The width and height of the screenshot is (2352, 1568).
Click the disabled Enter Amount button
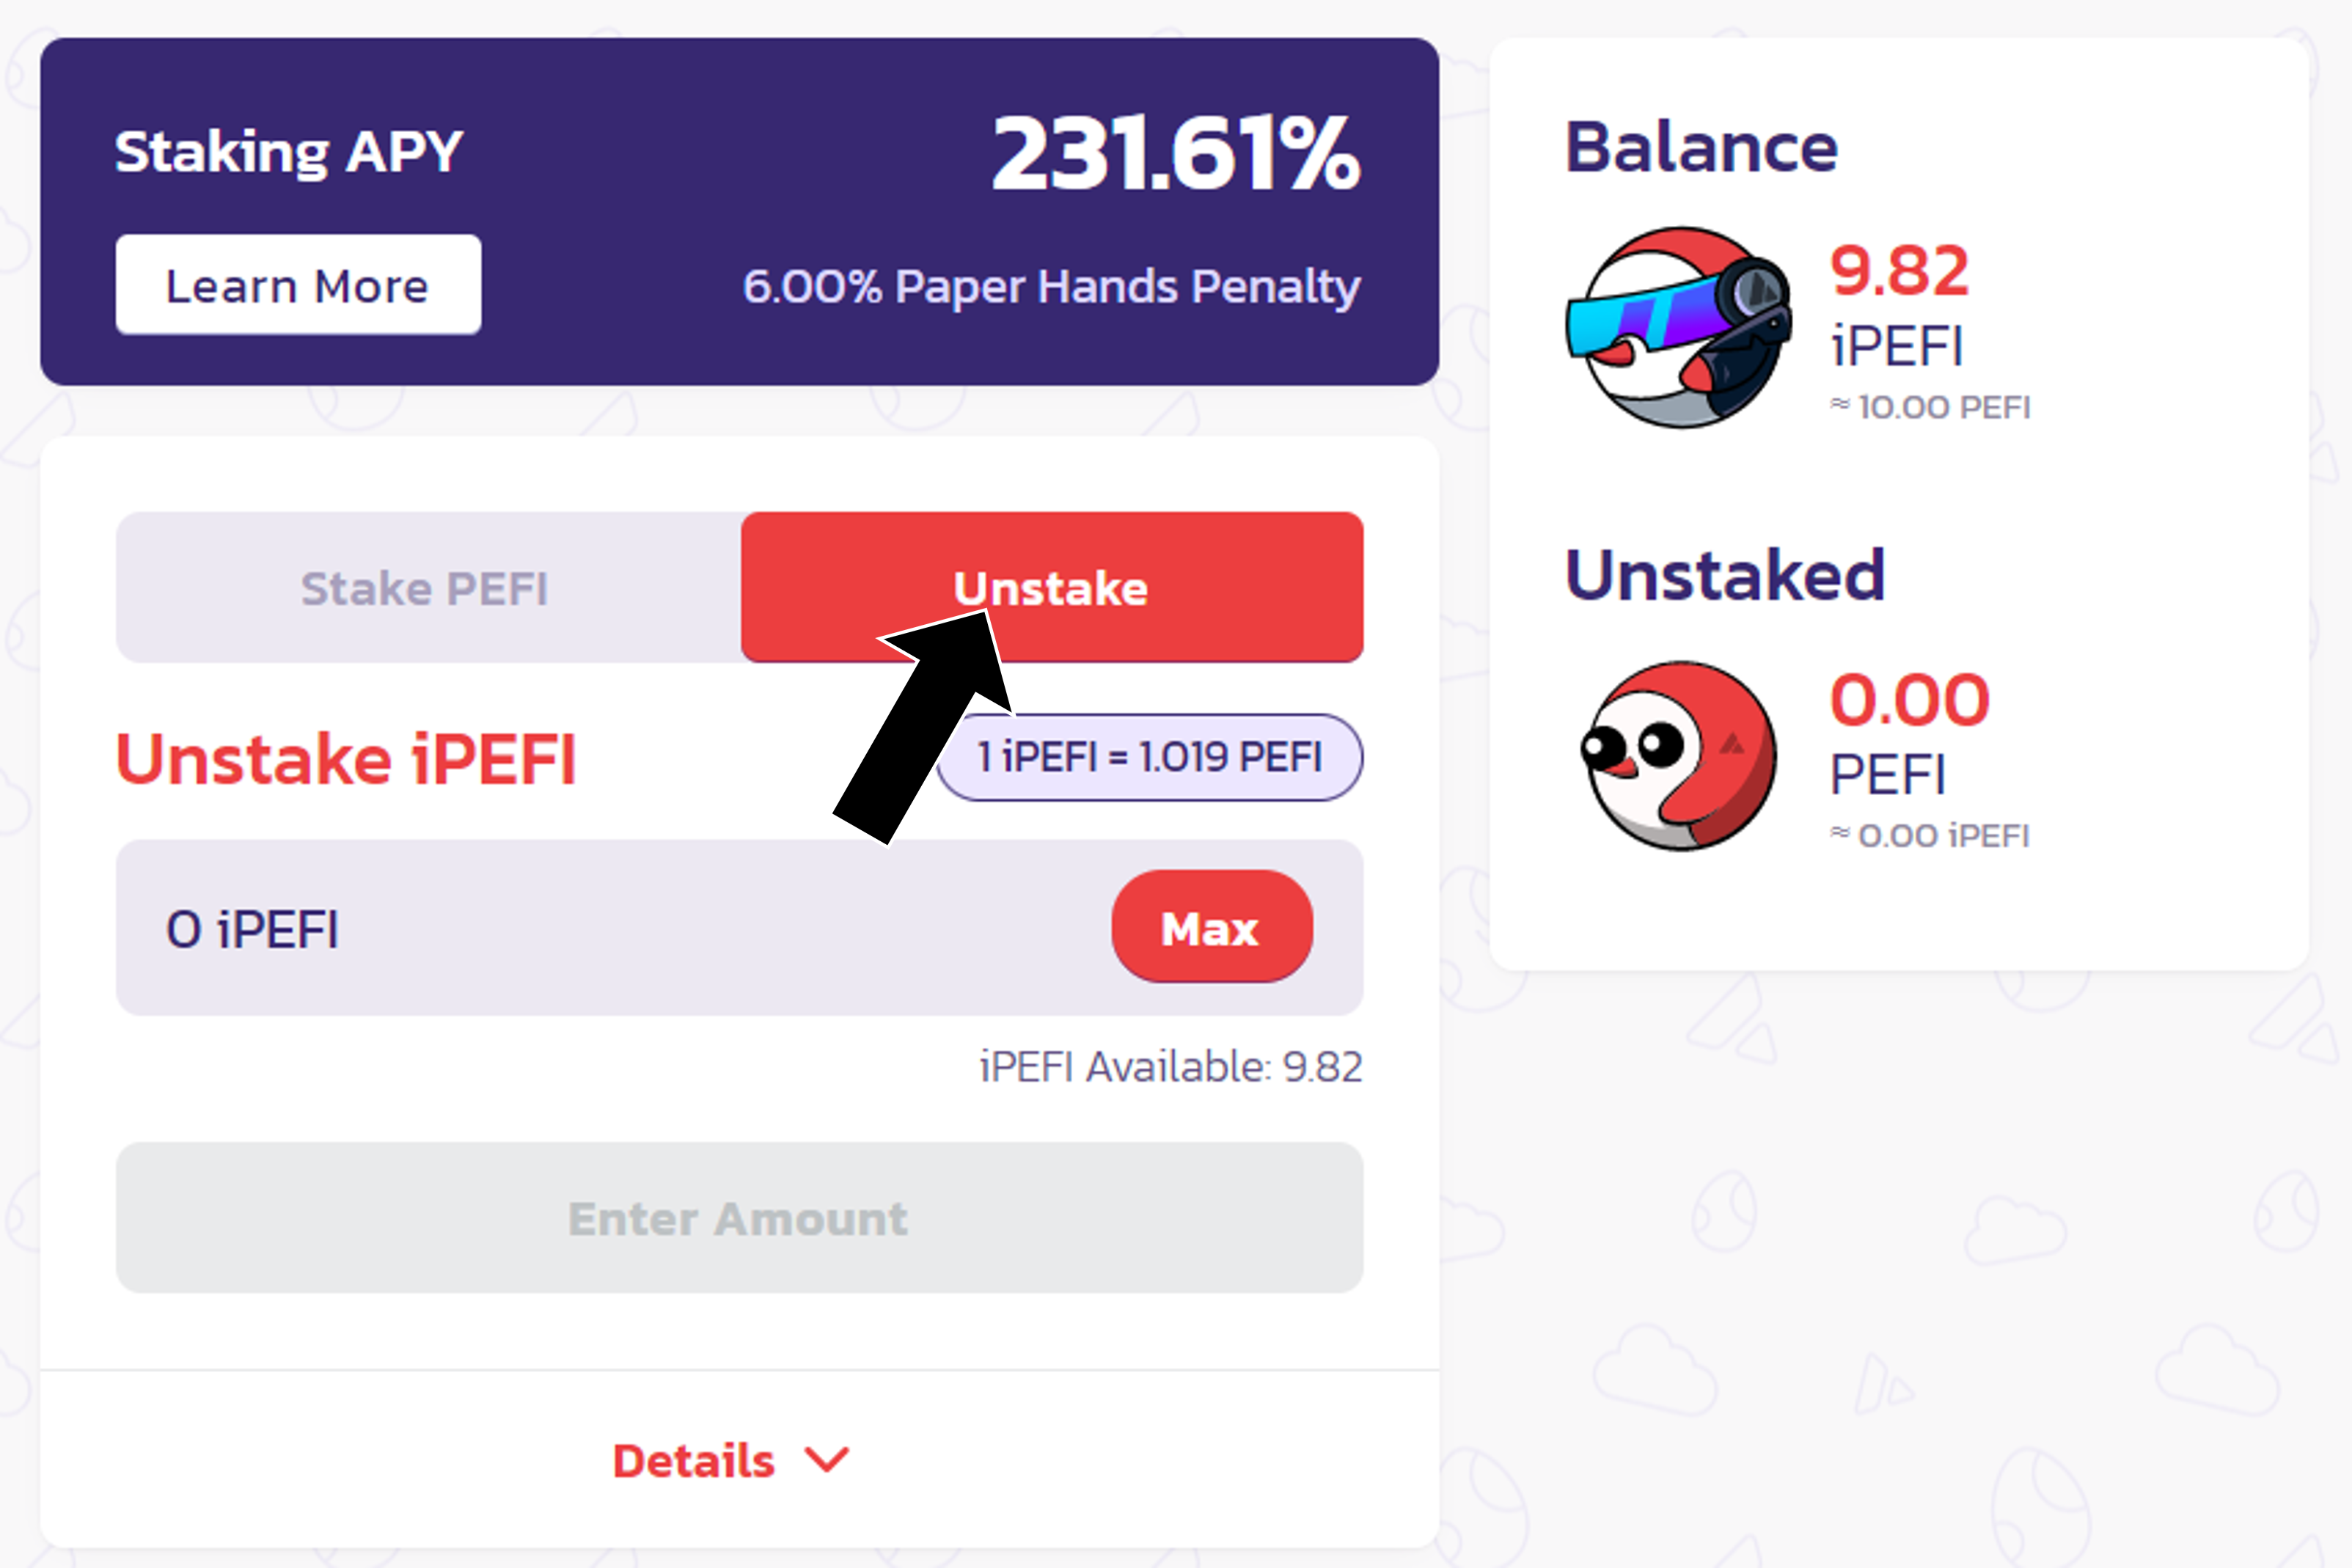(740, 1218)
